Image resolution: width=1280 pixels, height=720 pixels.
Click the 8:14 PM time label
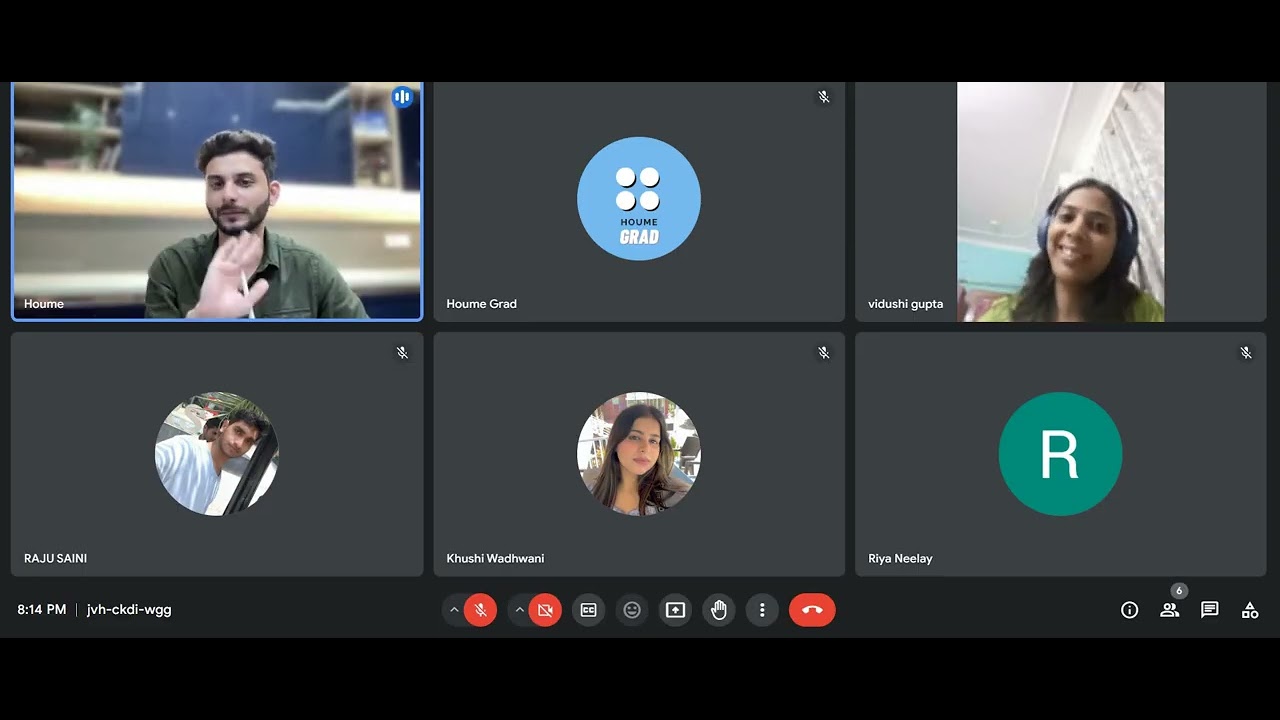pyautogui.click(x=42, y=610)
